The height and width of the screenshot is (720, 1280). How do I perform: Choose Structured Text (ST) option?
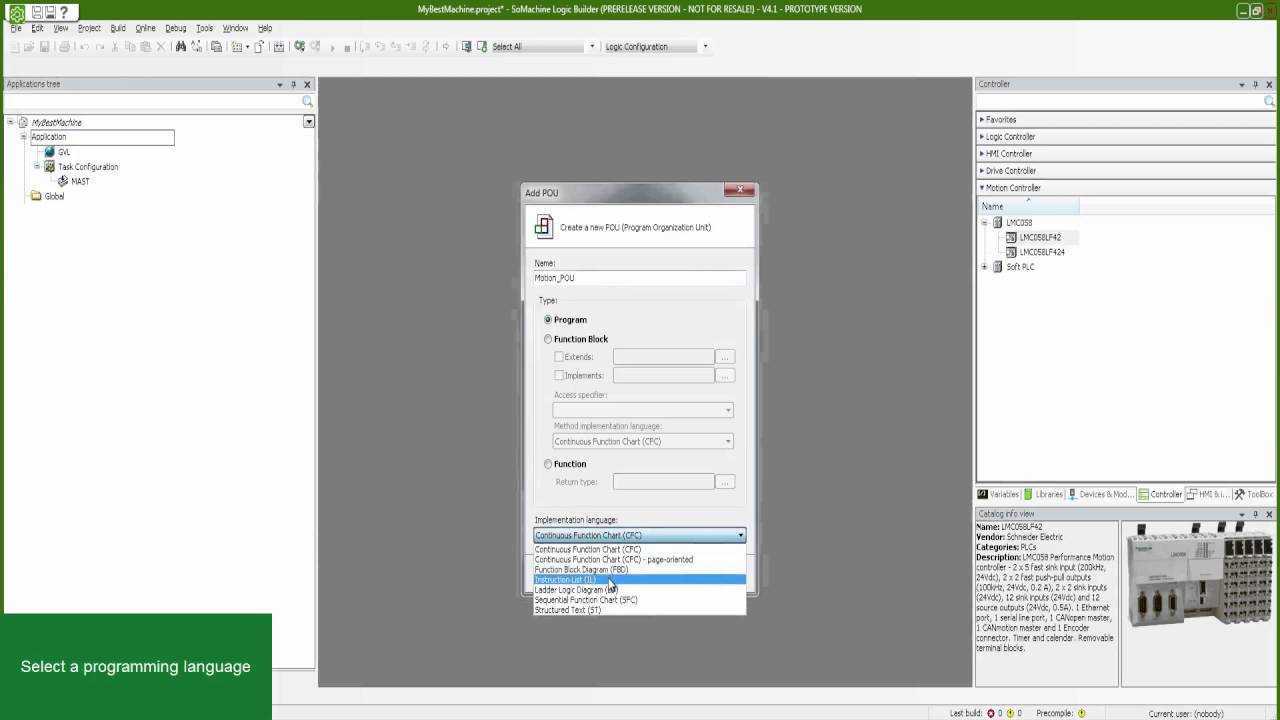tap(640, 610)
